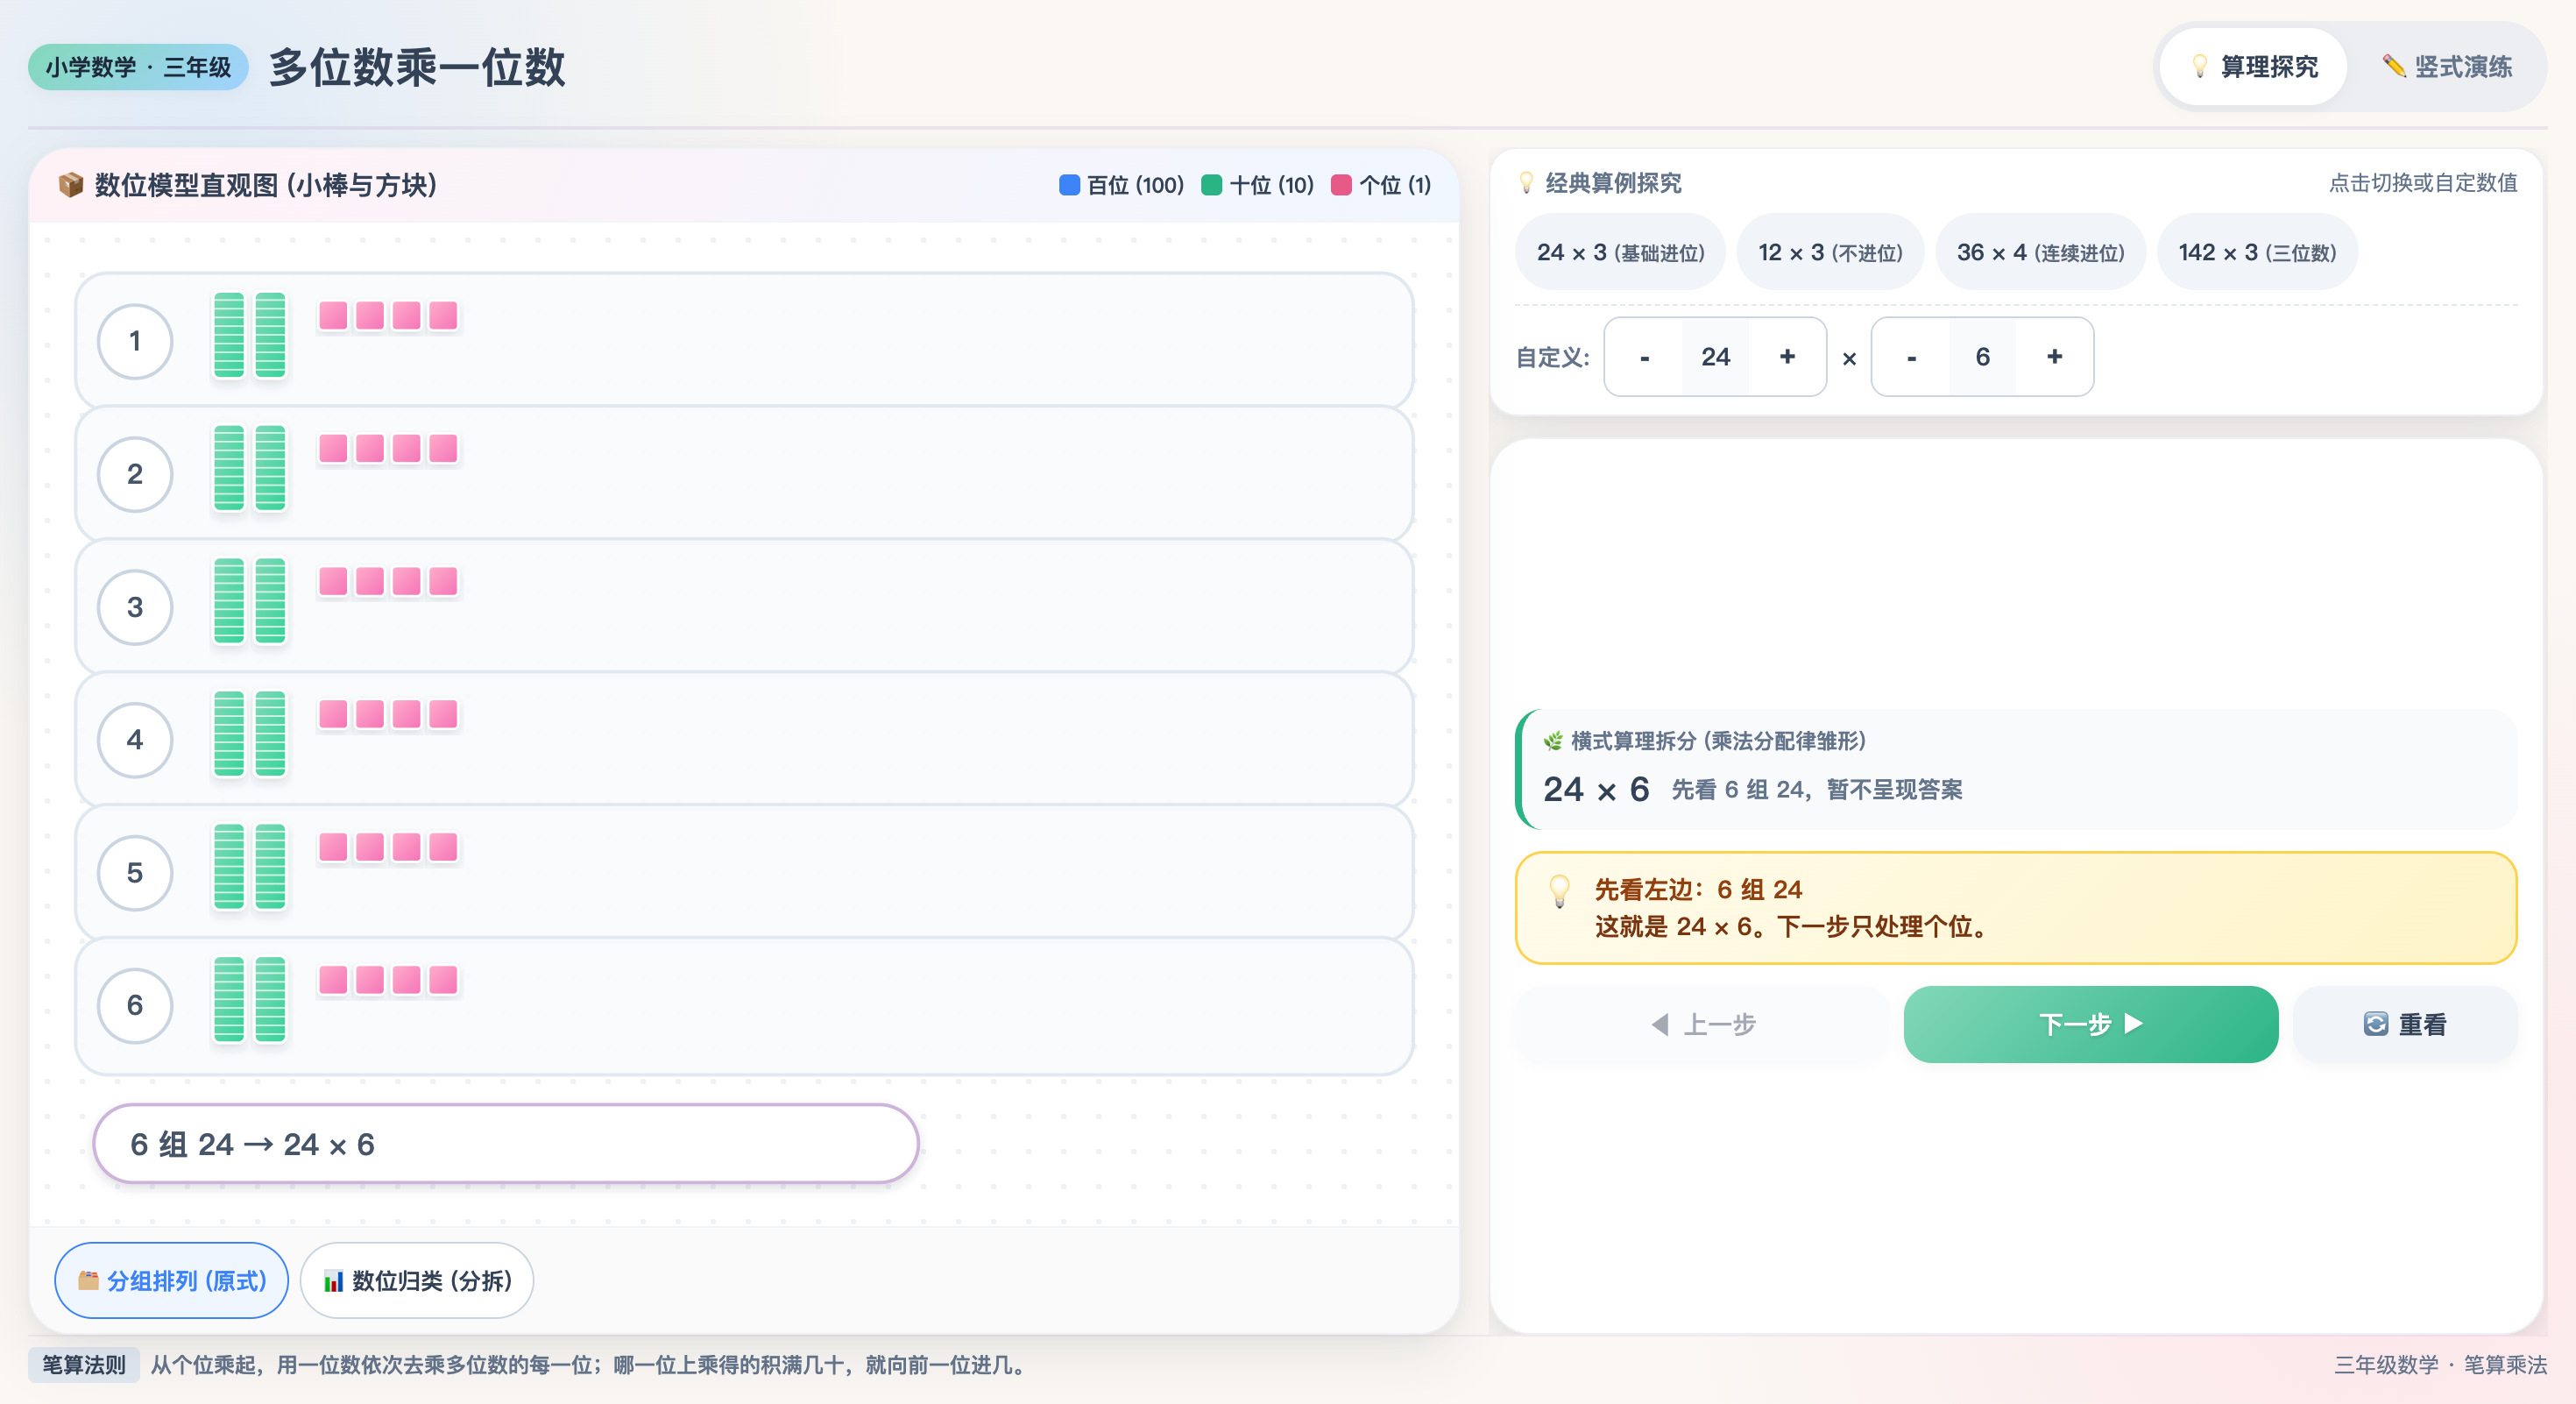
Task: Select example 36 × 4 (连续进位)
Action: pos(2040,252)
